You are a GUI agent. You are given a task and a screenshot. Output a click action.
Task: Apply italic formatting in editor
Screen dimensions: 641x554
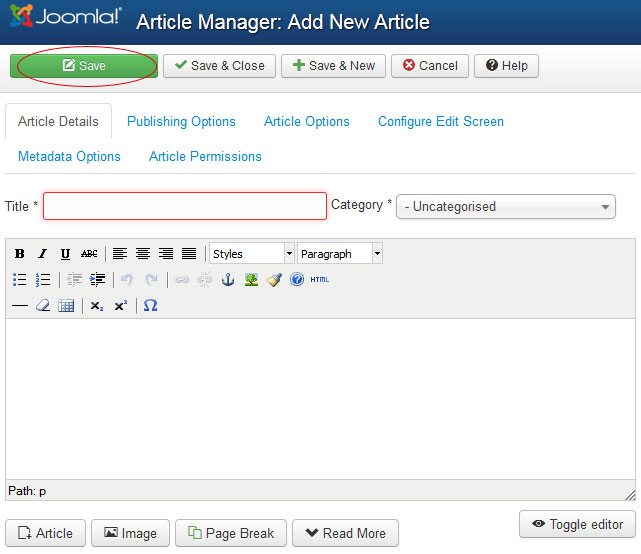click(x=42, y=254)
